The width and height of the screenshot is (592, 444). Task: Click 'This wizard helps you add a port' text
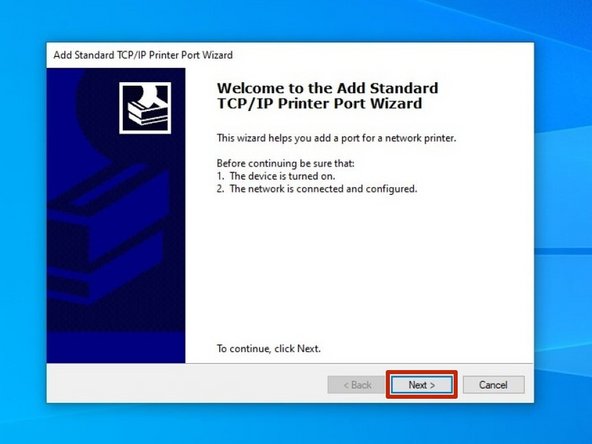(x=336, y=138)
